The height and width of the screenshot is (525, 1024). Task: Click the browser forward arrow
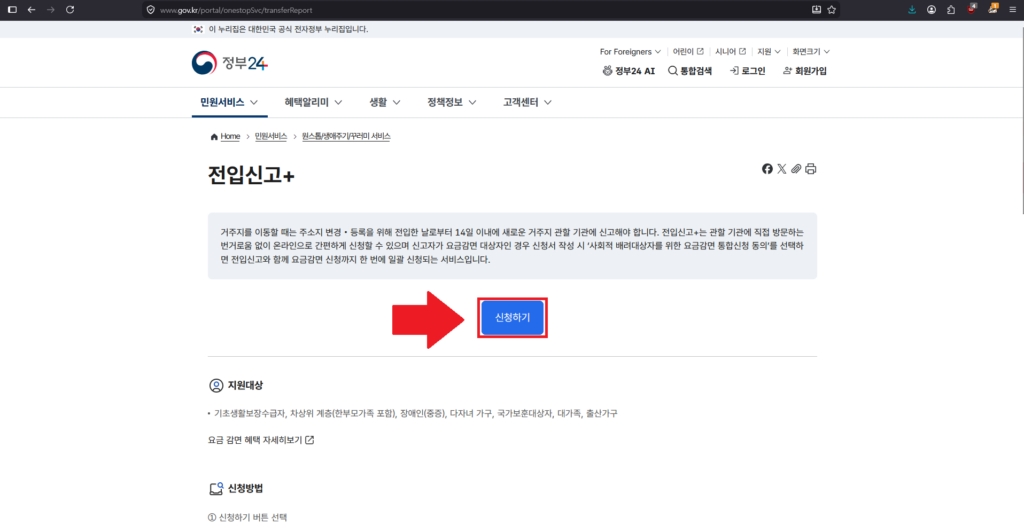pos(50,10)
